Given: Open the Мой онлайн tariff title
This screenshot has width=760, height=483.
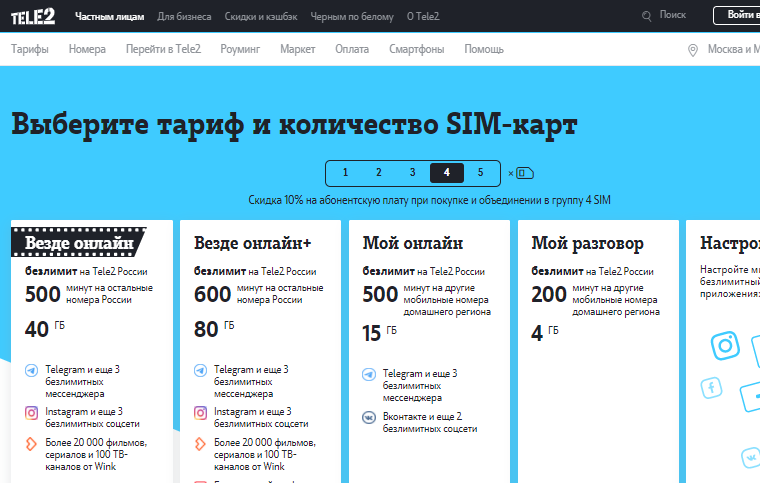Looking at the screenshot, I should click(413, 243).
